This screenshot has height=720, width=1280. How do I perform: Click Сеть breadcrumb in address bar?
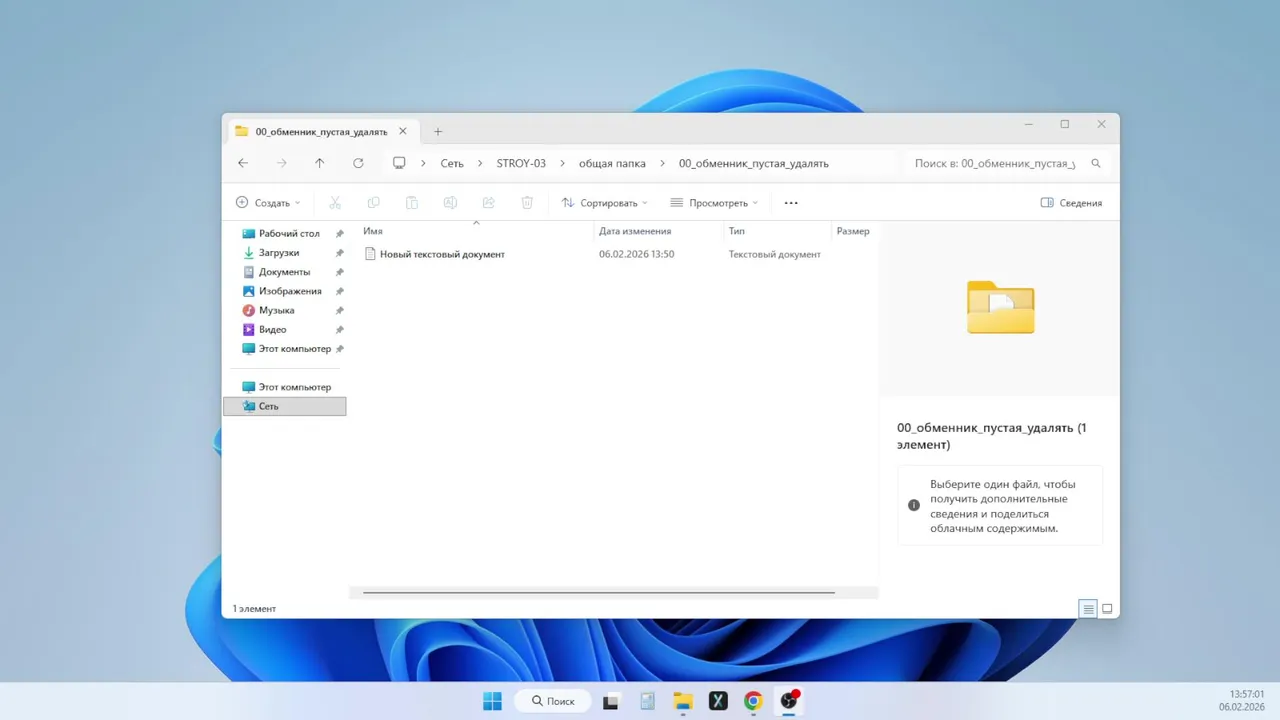[x=452, y=163]
